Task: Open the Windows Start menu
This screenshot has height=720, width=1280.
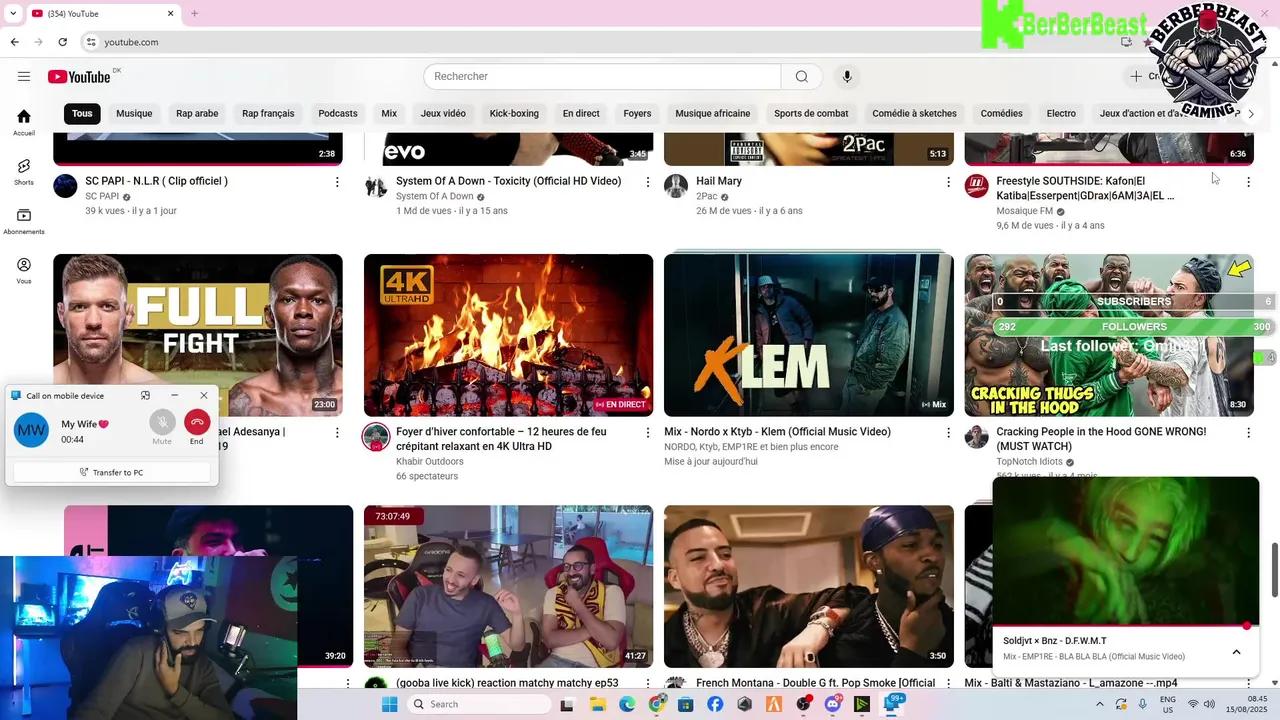Action: point(389,704)
